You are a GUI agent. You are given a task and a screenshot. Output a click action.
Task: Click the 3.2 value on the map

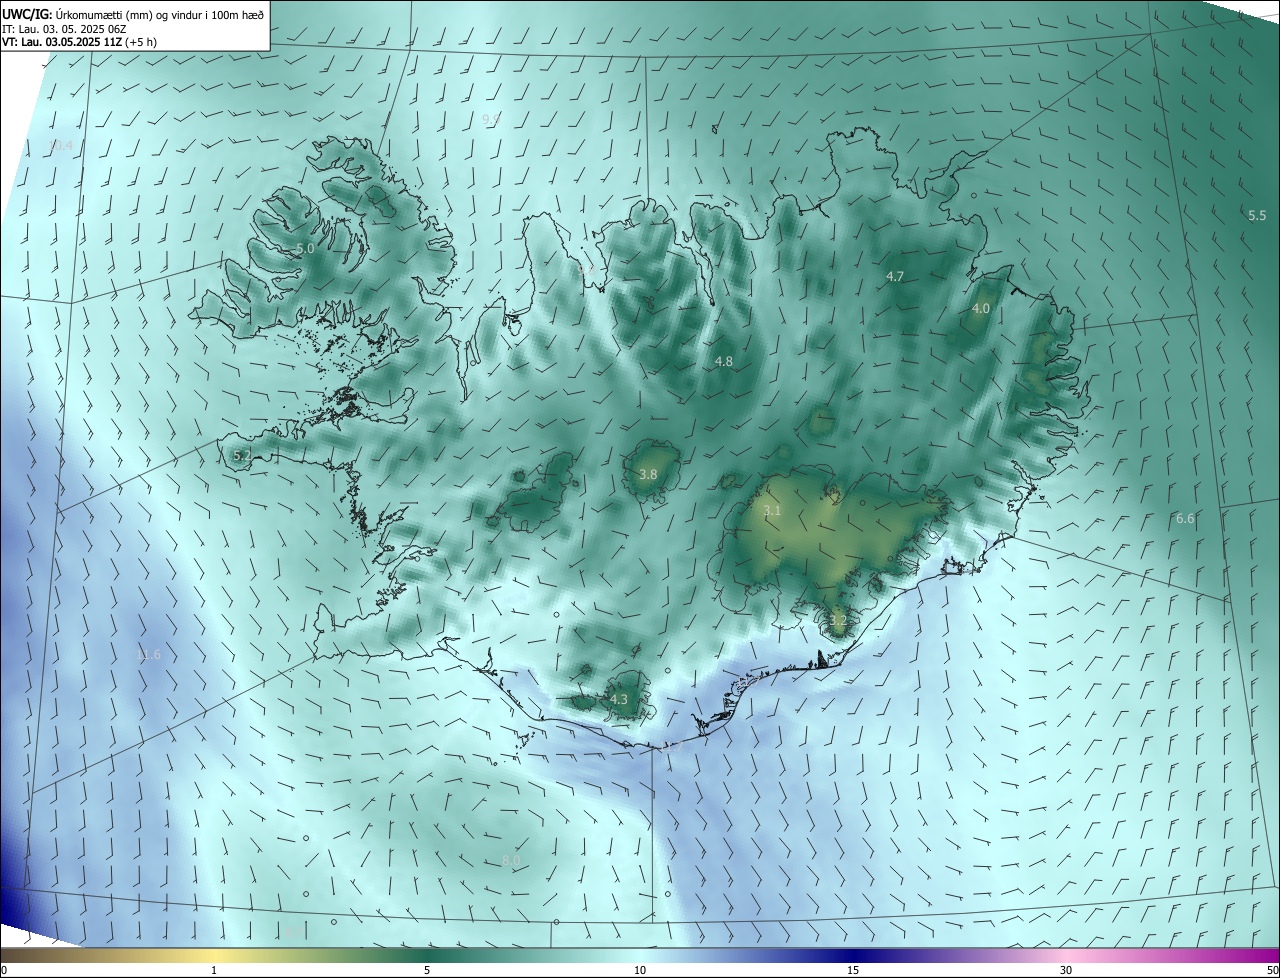pyautogui.click(x=838, y=620)
